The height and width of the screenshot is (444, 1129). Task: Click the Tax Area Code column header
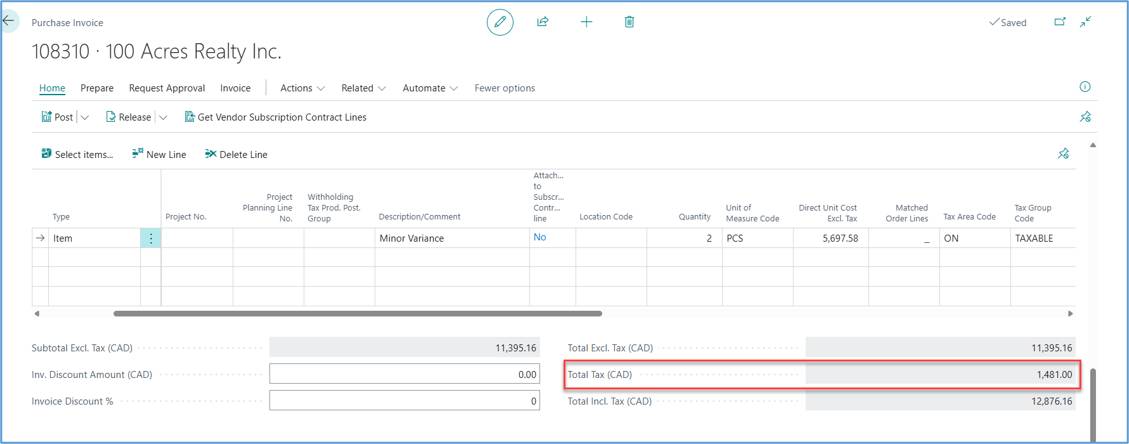click(x=969, y=217)
